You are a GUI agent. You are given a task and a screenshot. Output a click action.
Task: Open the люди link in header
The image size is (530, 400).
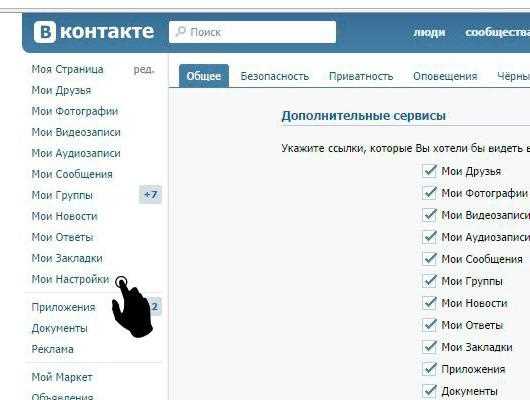coord(429,32)
